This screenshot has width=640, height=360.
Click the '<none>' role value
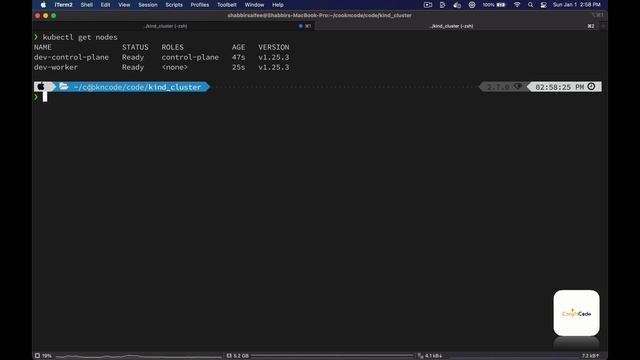click(x=175, y=67)
